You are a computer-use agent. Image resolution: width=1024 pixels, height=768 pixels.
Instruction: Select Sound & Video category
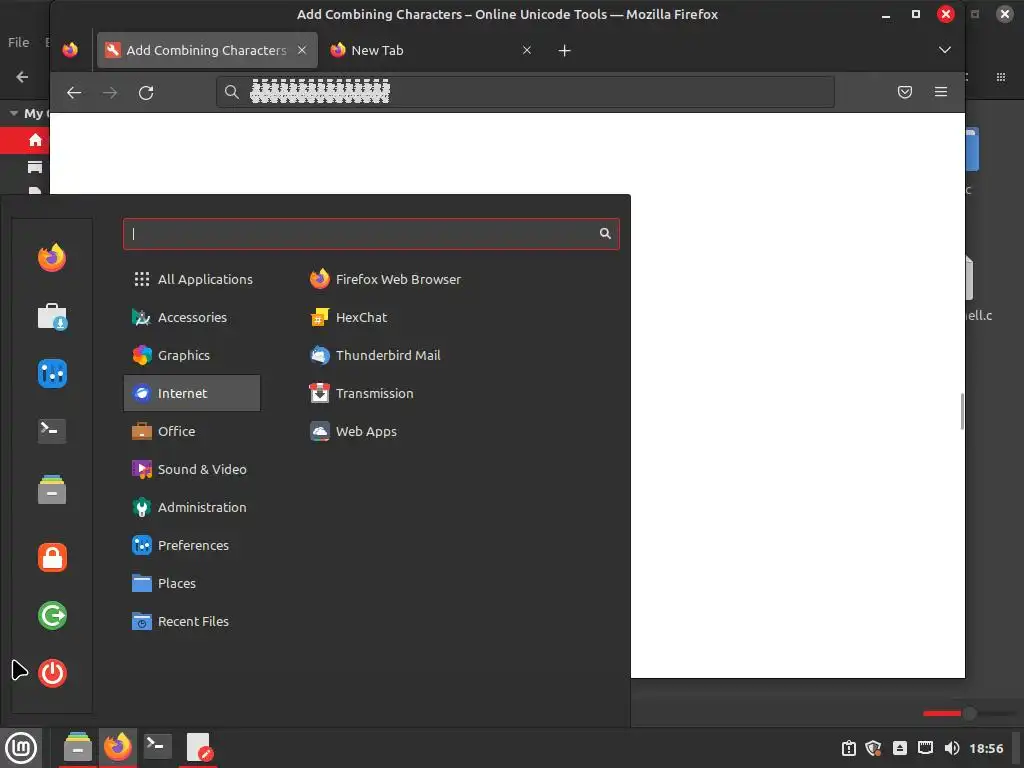[192, 469]
